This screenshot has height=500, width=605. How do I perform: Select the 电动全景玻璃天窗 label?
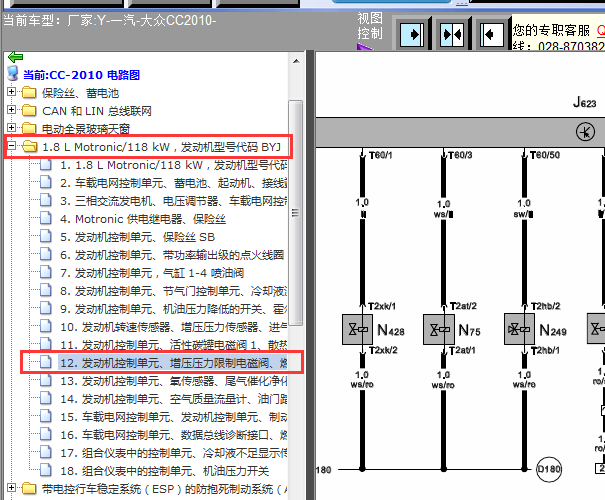86,129
